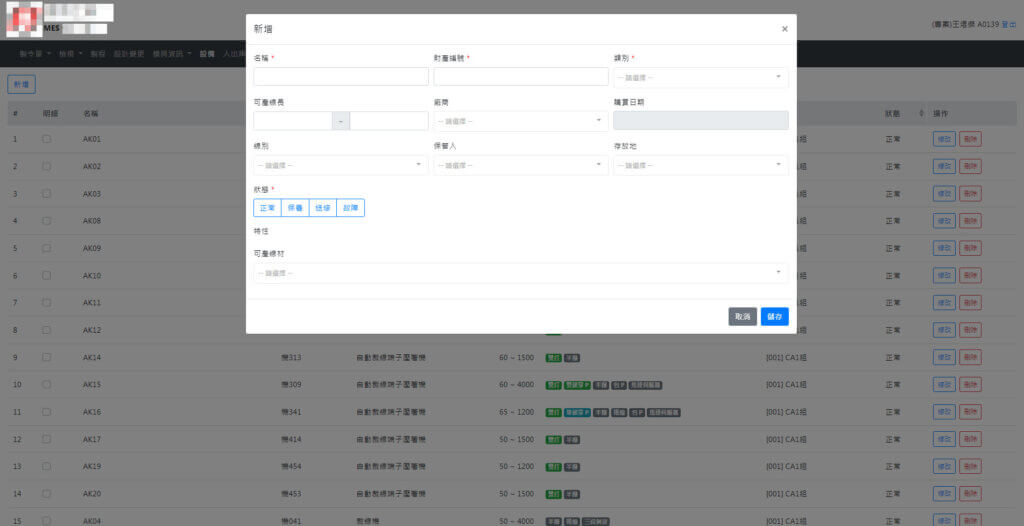The image size is (1024, 526).
Task: Open the 類別 dropdown
Action: pos(700,77)
